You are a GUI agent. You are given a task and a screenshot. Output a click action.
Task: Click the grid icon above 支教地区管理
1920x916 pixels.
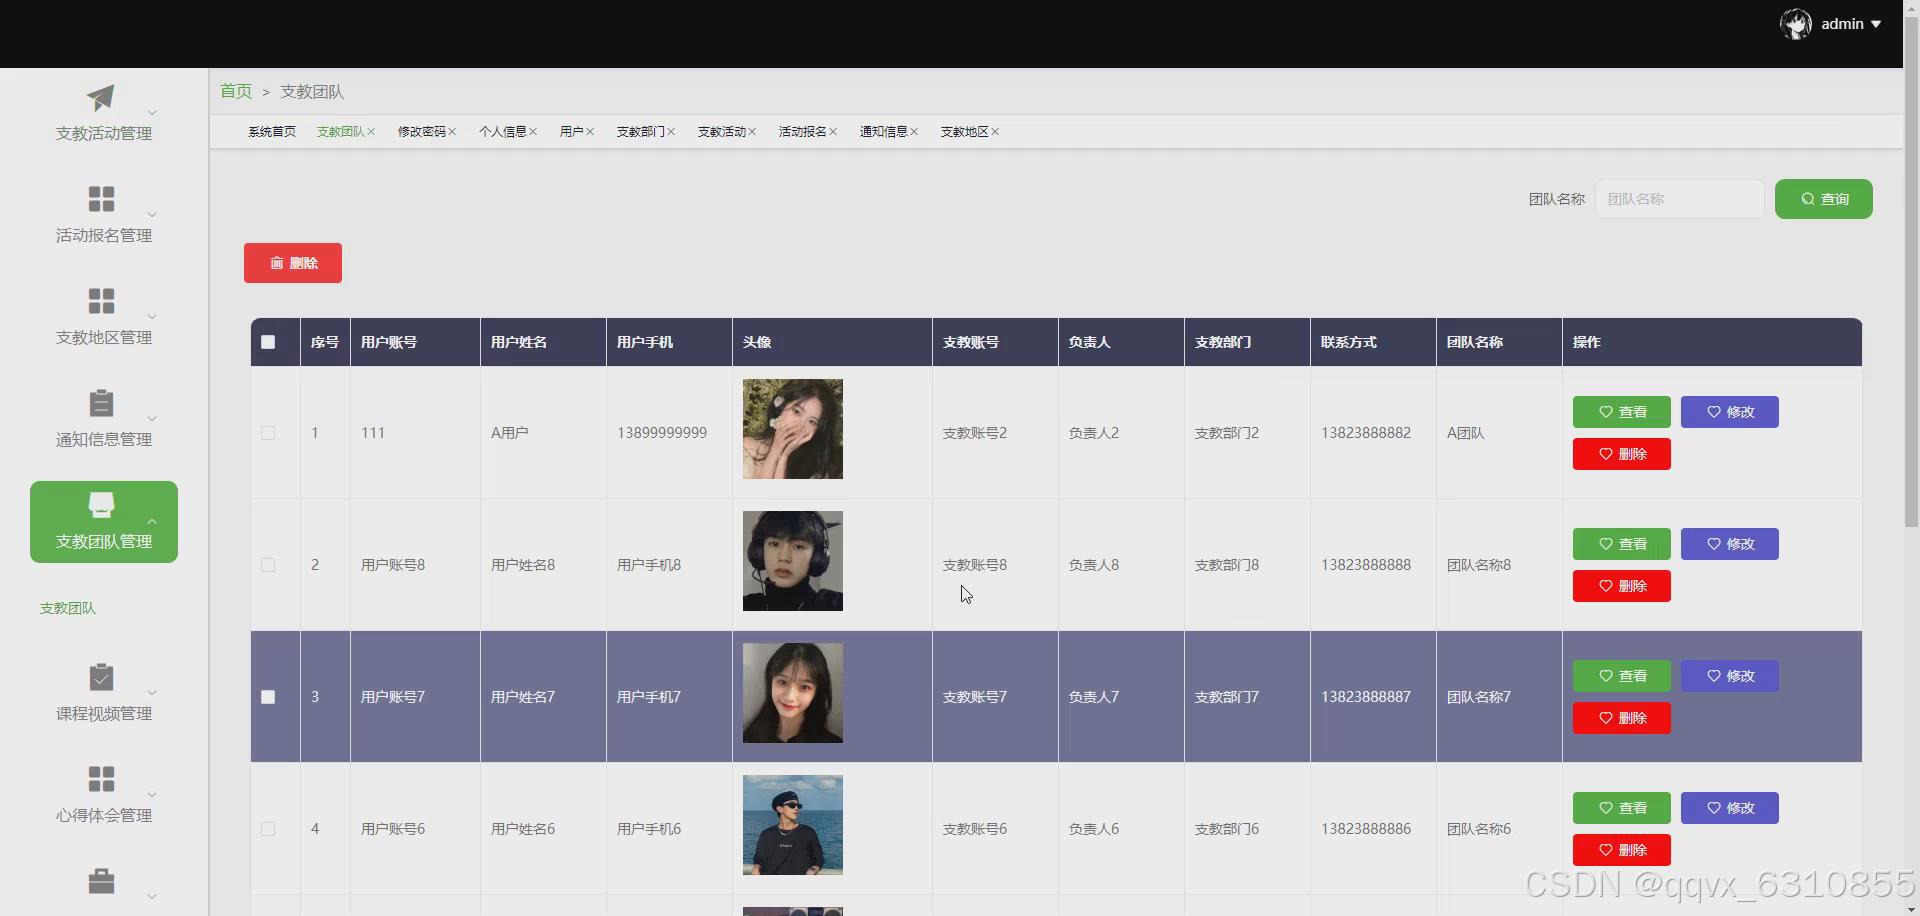(x=101, y=301)
